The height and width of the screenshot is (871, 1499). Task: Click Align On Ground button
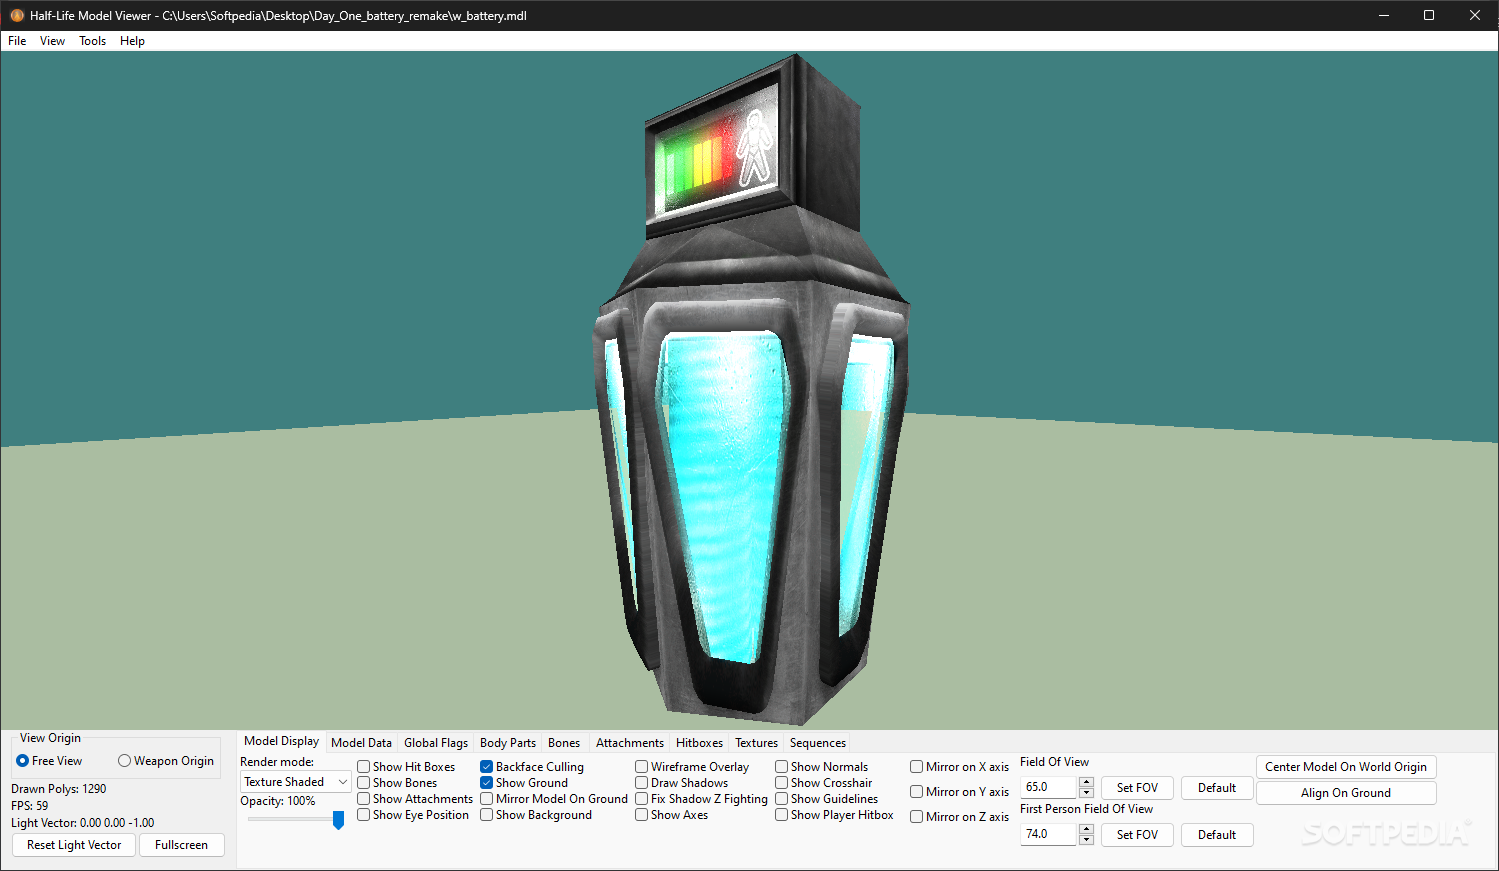point(1346,792)
